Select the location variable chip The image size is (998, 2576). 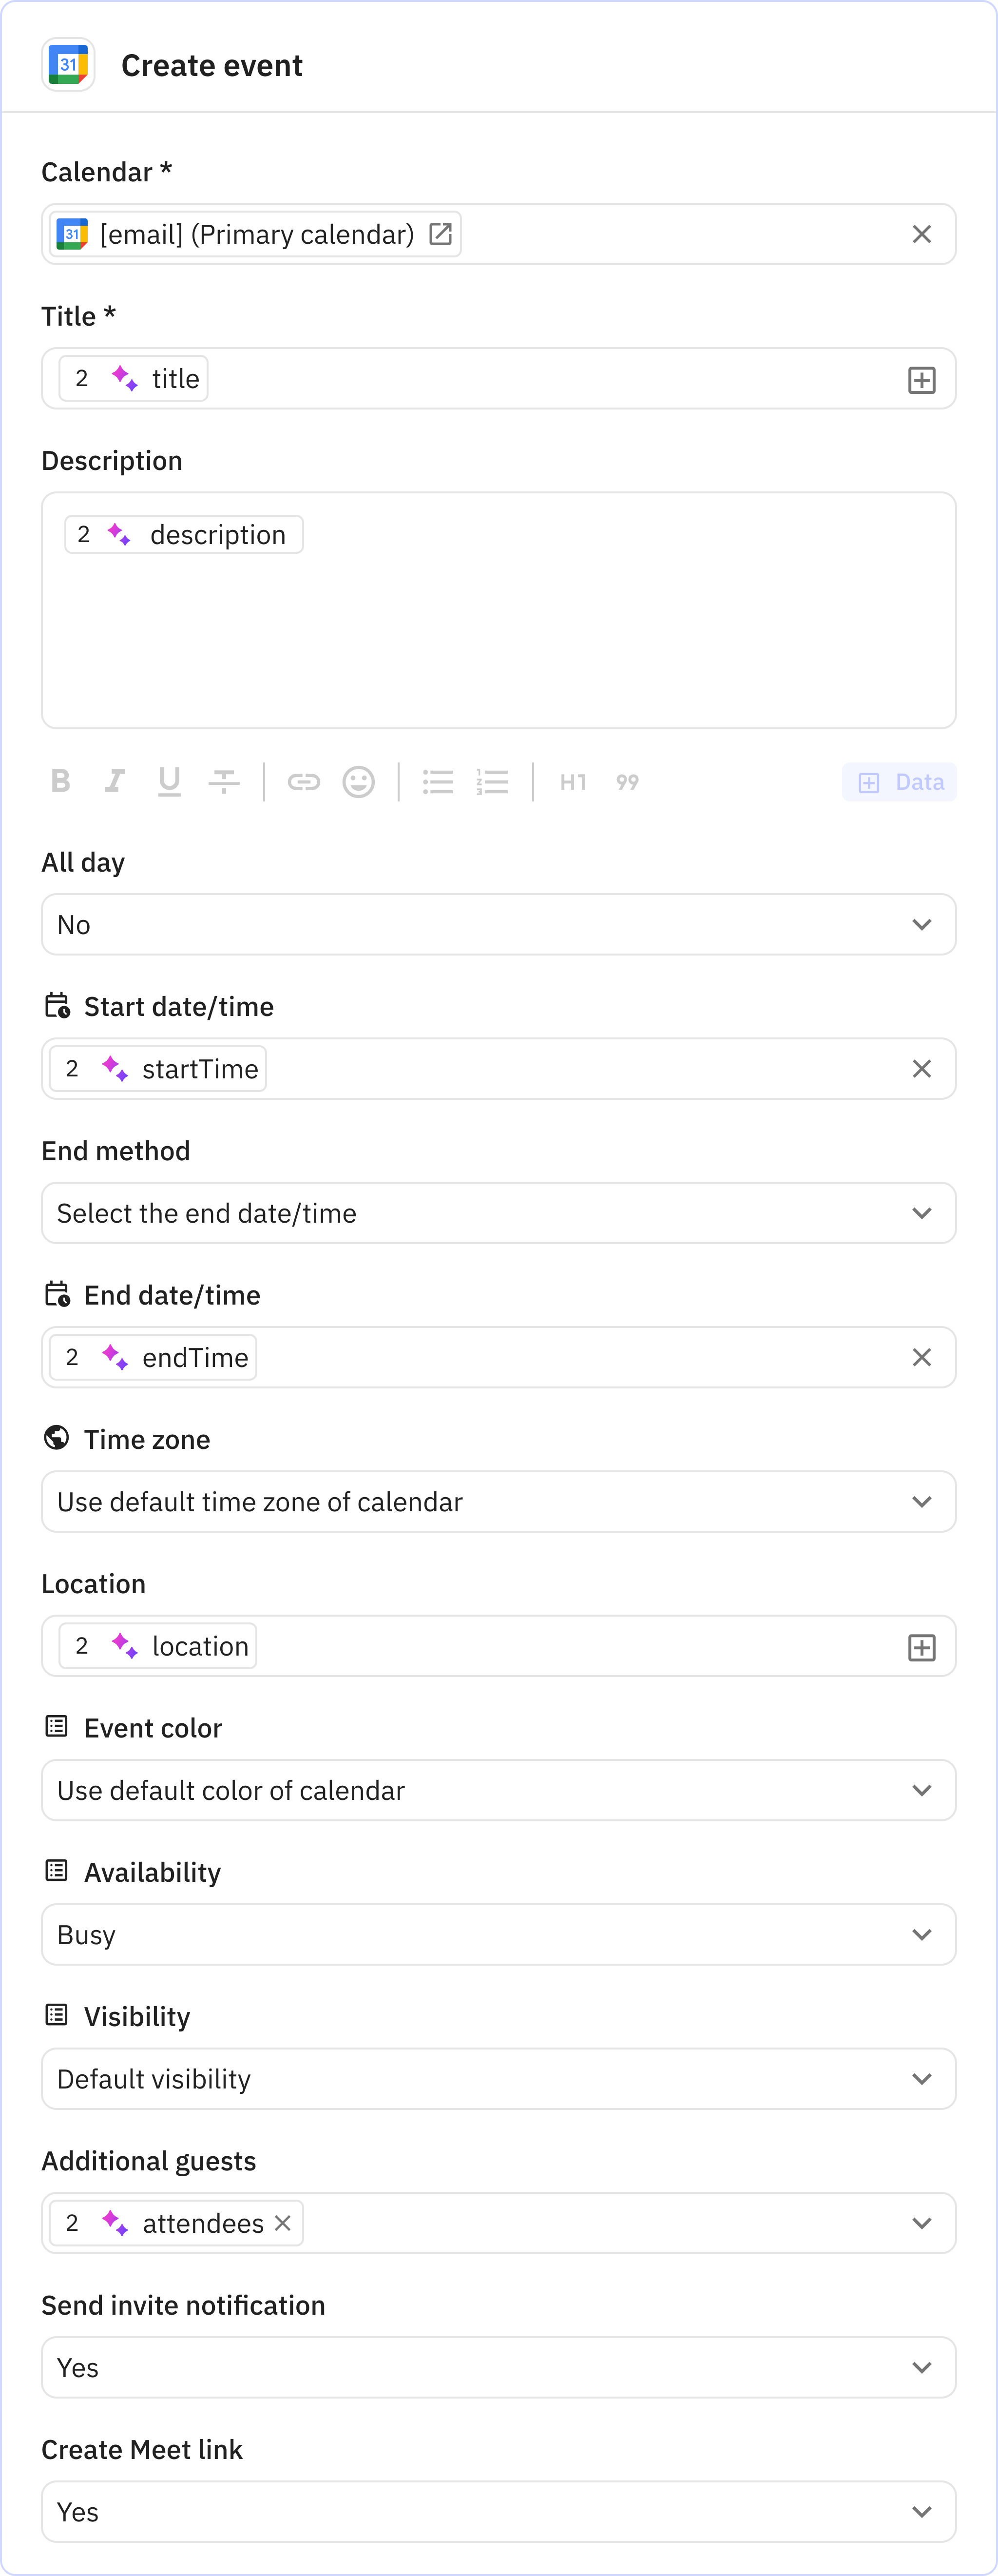[x=158, y=1646]
